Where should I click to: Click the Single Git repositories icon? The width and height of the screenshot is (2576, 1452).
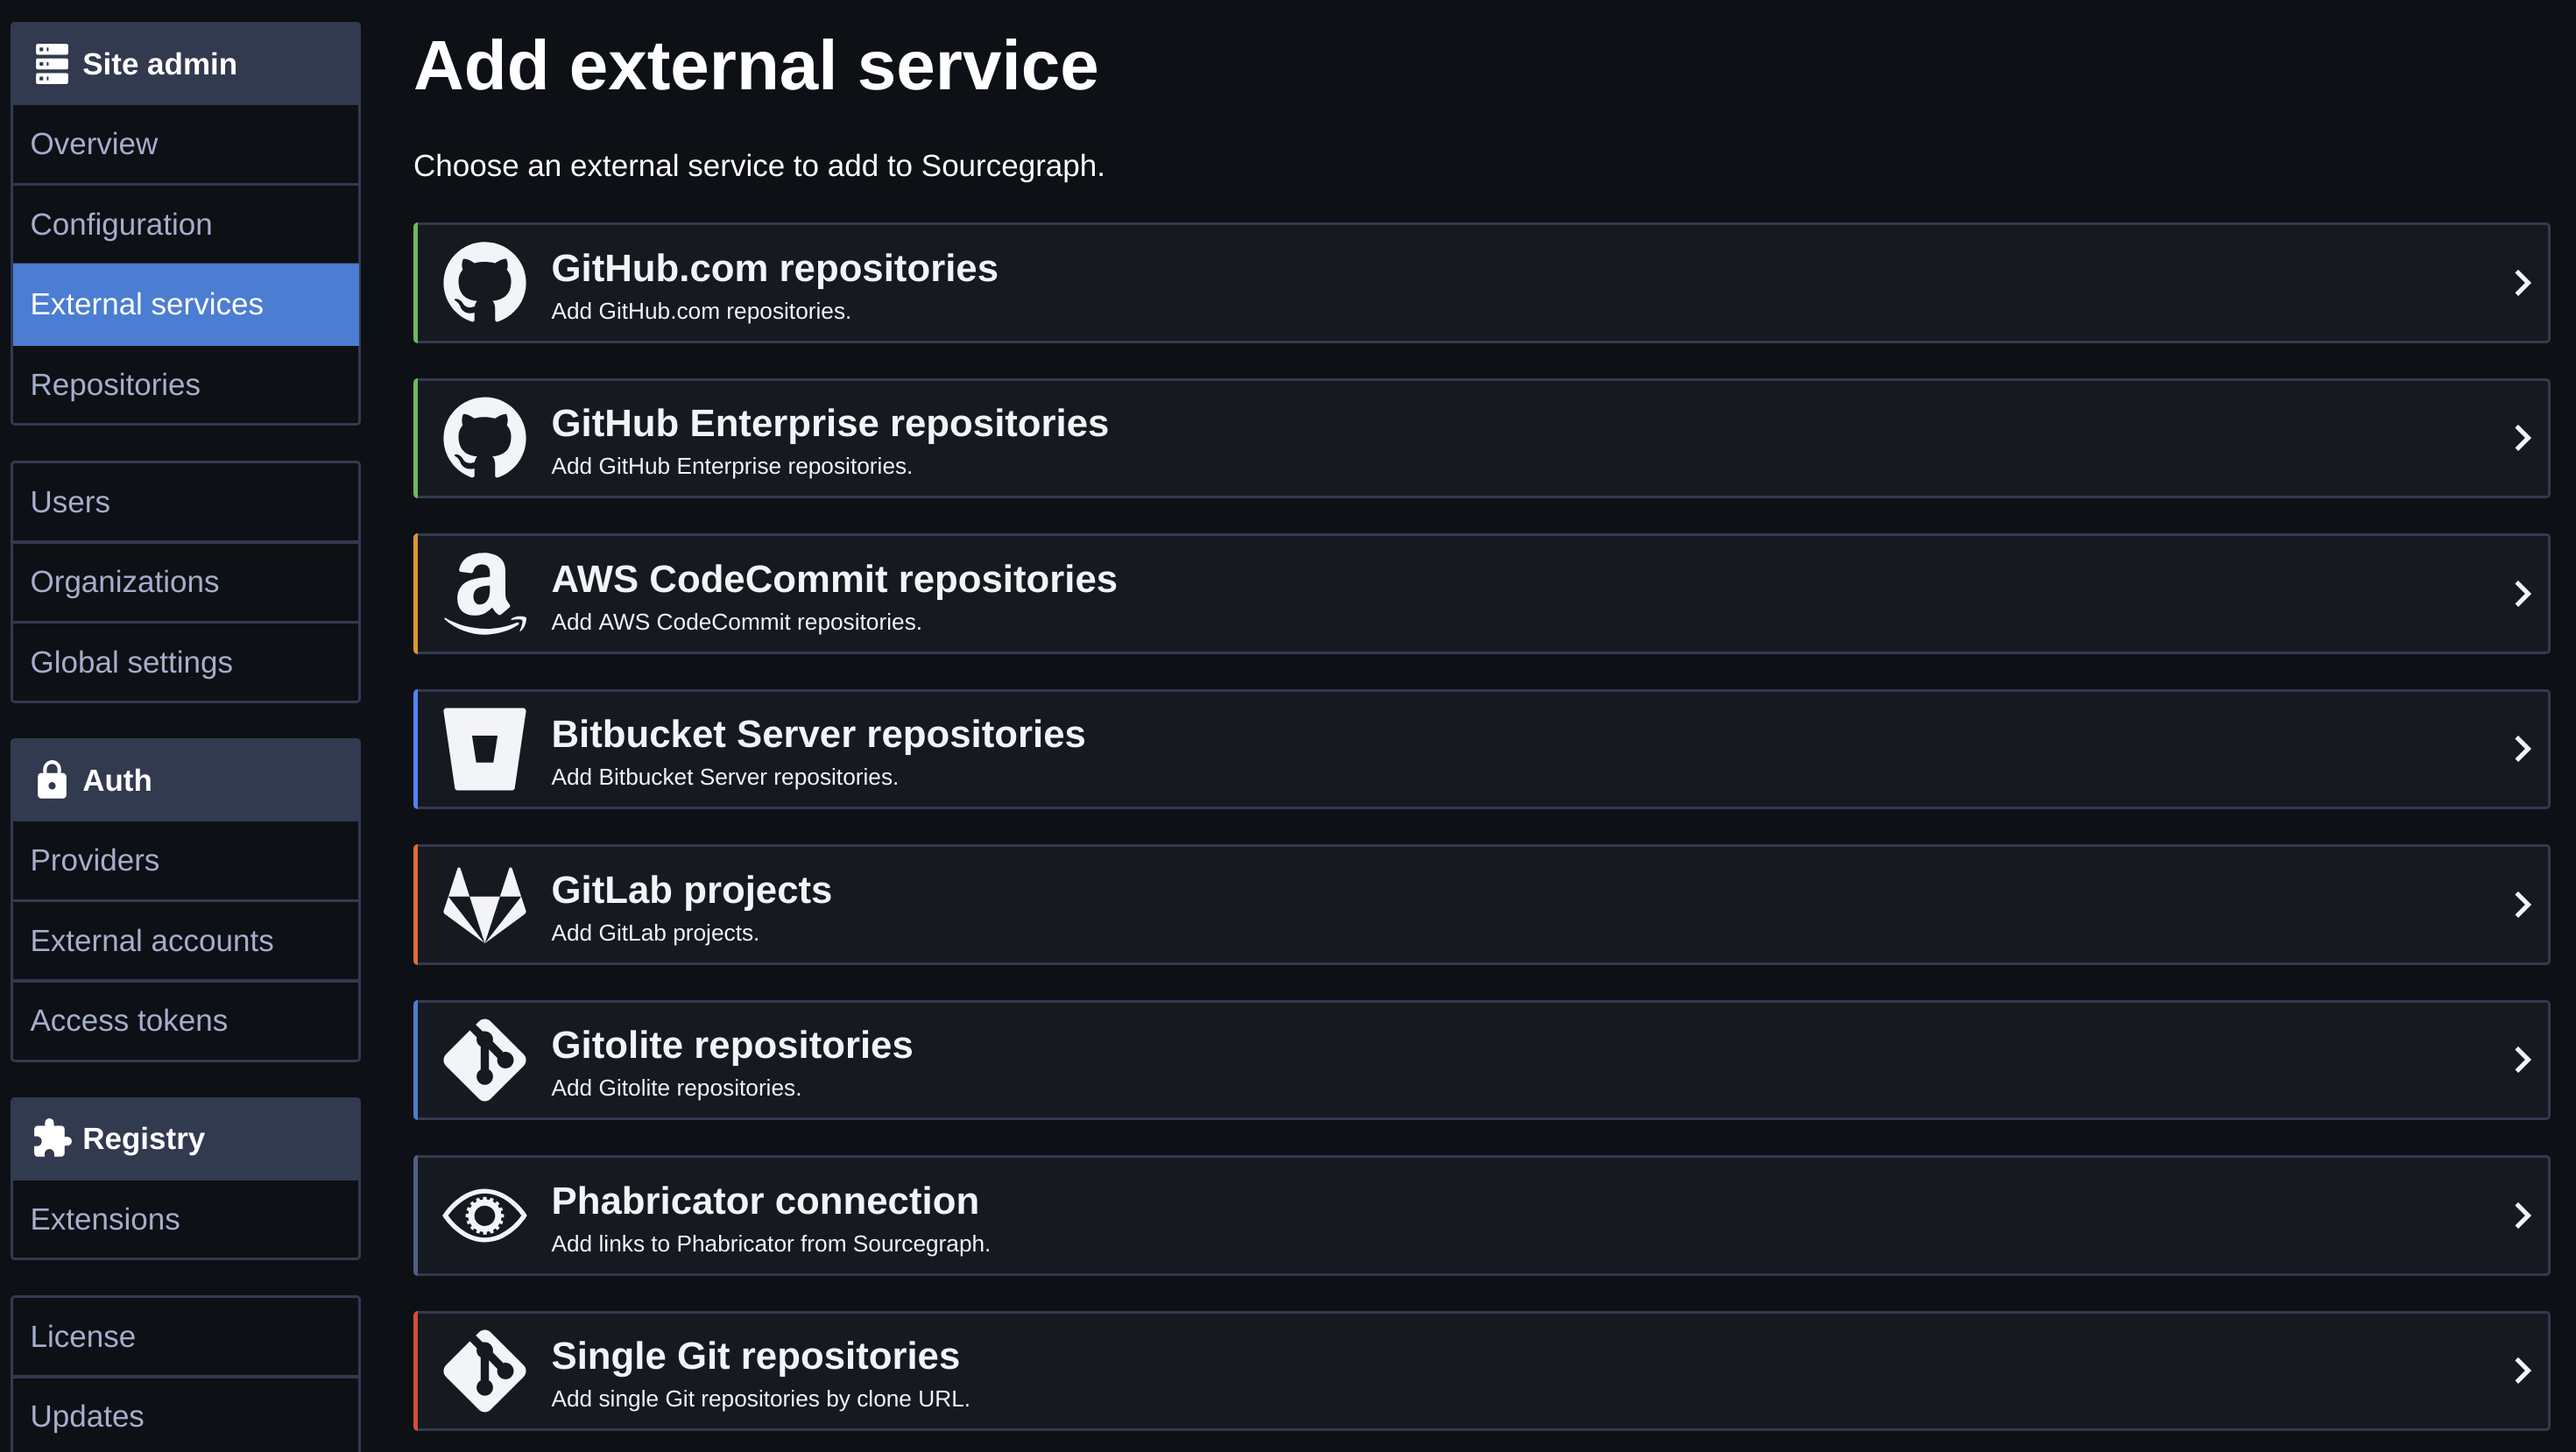tap(484, 1371)
